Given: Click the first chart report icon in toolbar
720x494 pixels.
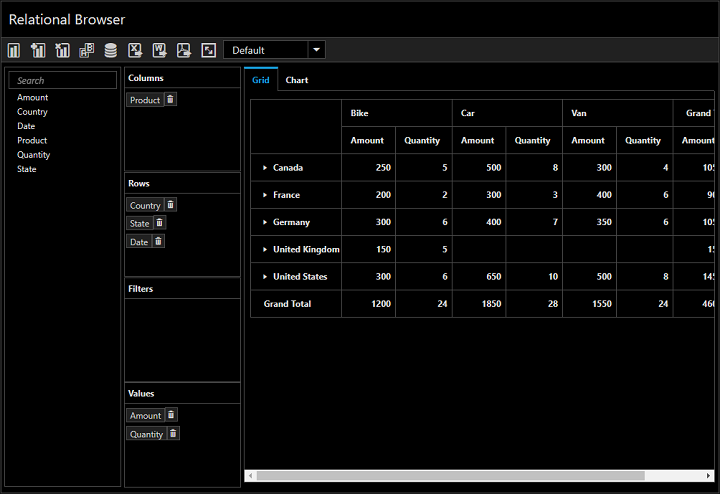Looking at the screenshot, I should [14, 50].
